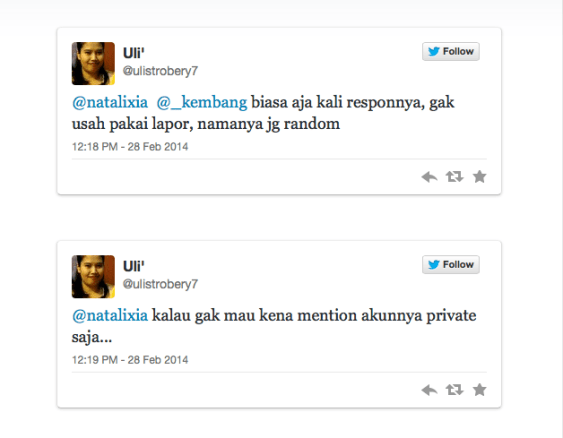563x438 pixels.
Task: Open @natalixia mention in the first tweet
Action: (x=110, y=103)
